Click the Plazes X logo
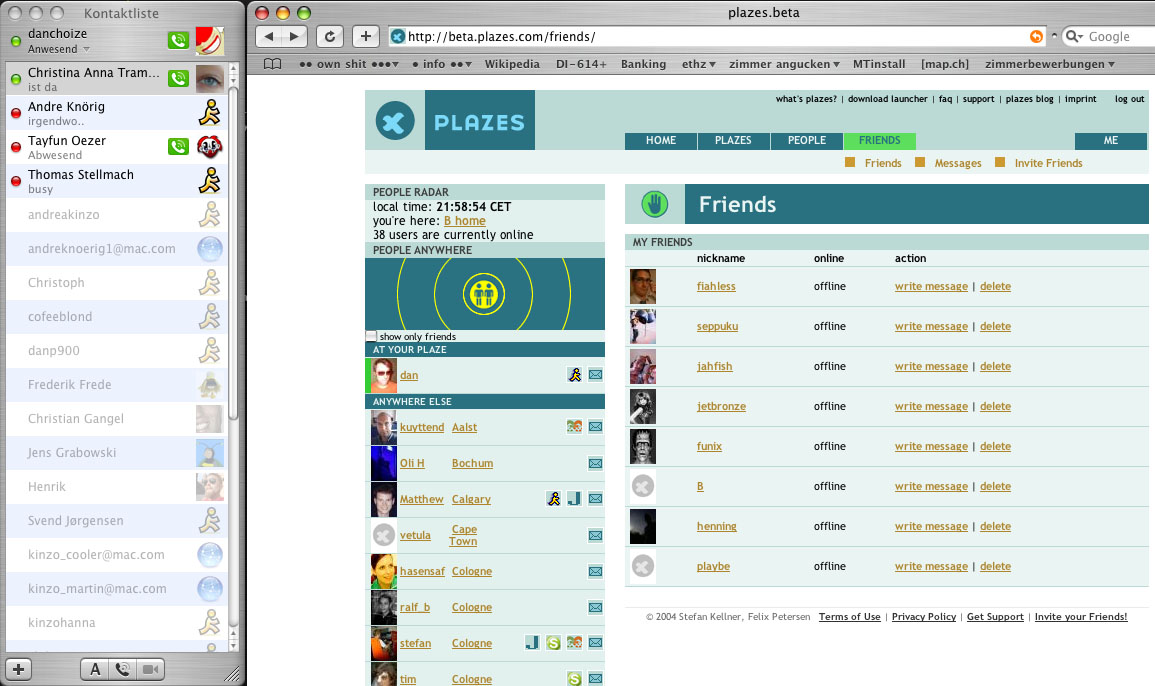The width and height of the screenshot is (1155, 686). (x=395, y=121)
